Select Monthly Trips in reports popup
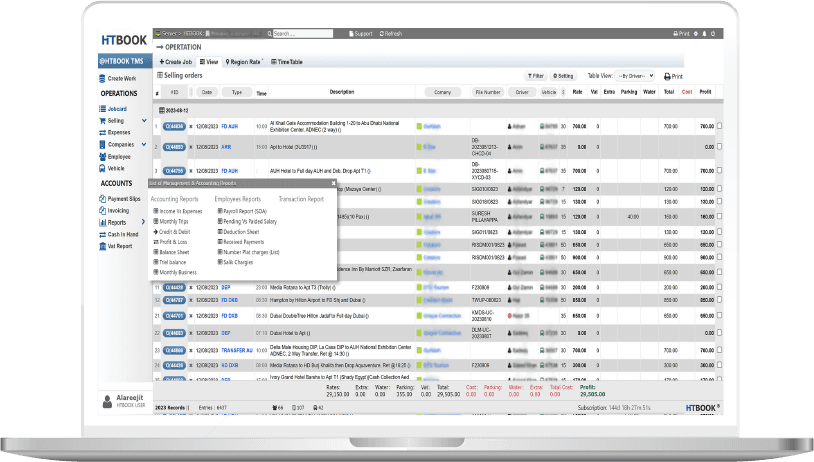Image resolution: width=814 pixels, height=462 pixels. 171,222
